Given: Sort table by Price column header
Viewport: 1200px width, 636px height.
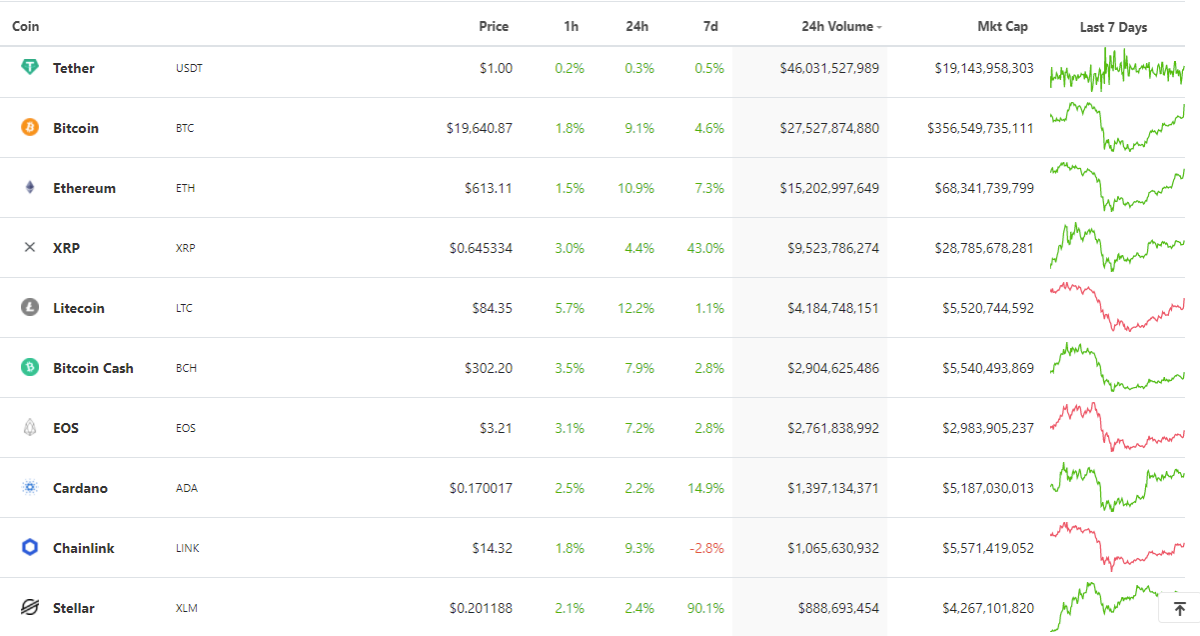Looking at the screenshot, I should 494,27.
